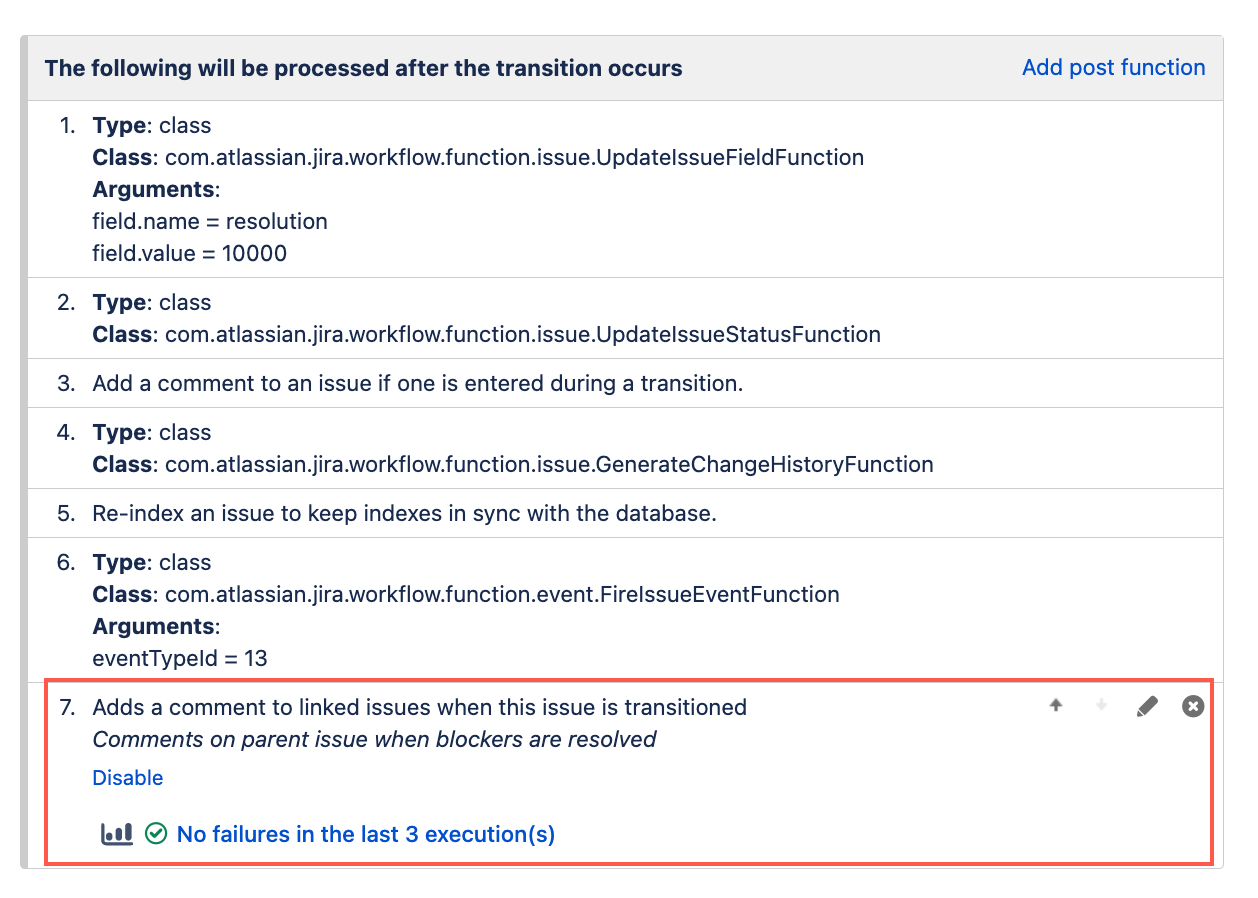Click the field.value = 10000 argument
Image resolution: width=1258 pixels, height=898 pixels.
[x=190, y=253]
